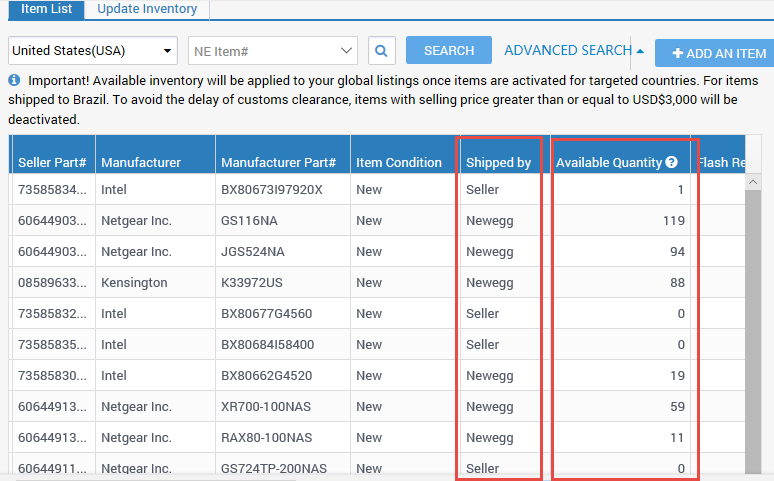Switch to the Update Inventory tab
Image resolution: width=774 pixels, height=481 pixels.
click(x=147, y=9)
